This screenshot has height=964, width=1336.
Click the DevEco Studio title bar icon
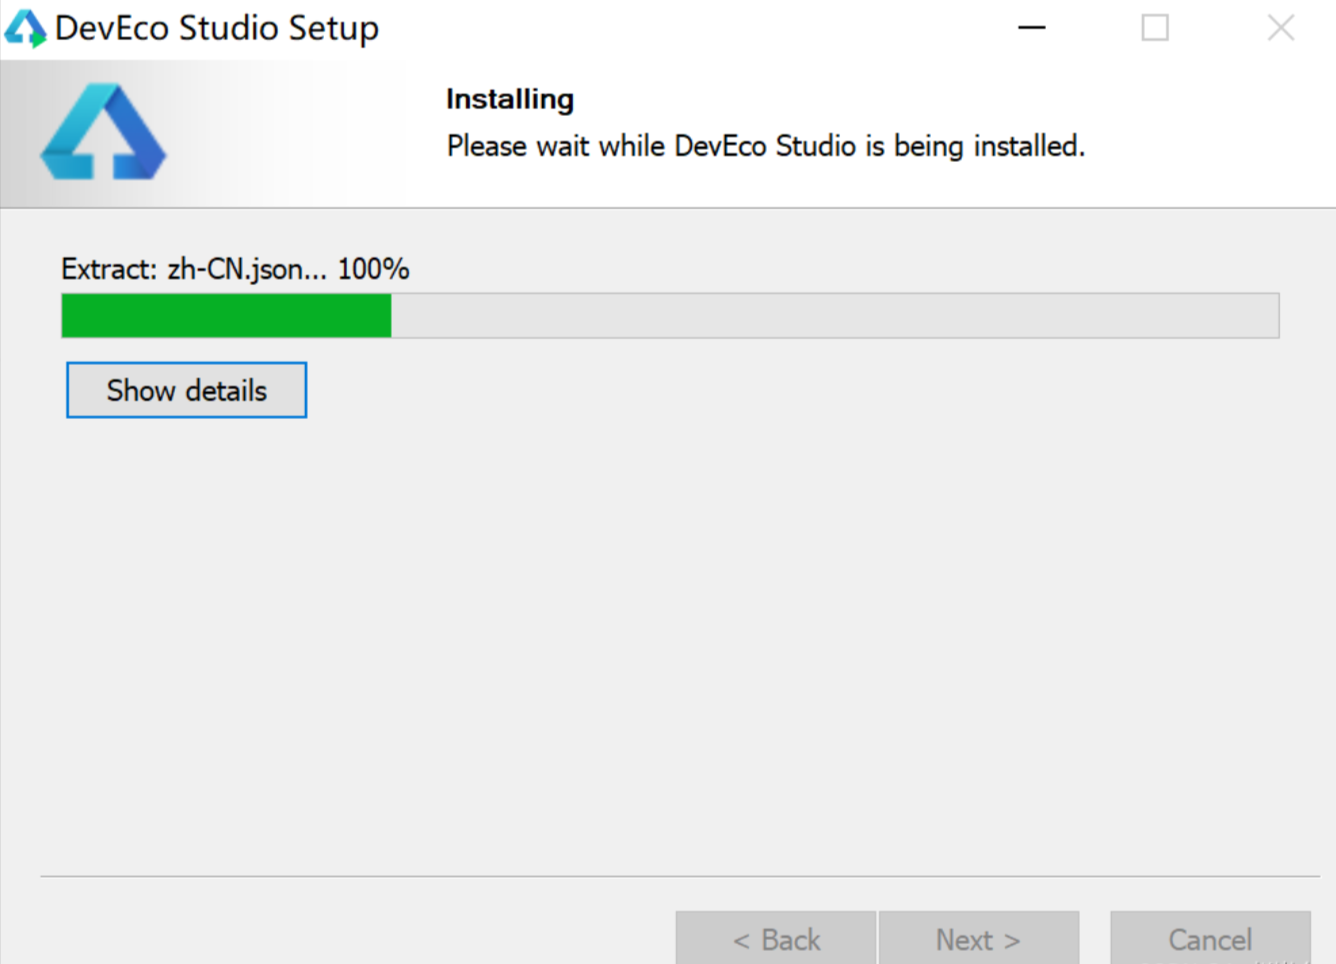pyautogui.click(x=25, y=28)
